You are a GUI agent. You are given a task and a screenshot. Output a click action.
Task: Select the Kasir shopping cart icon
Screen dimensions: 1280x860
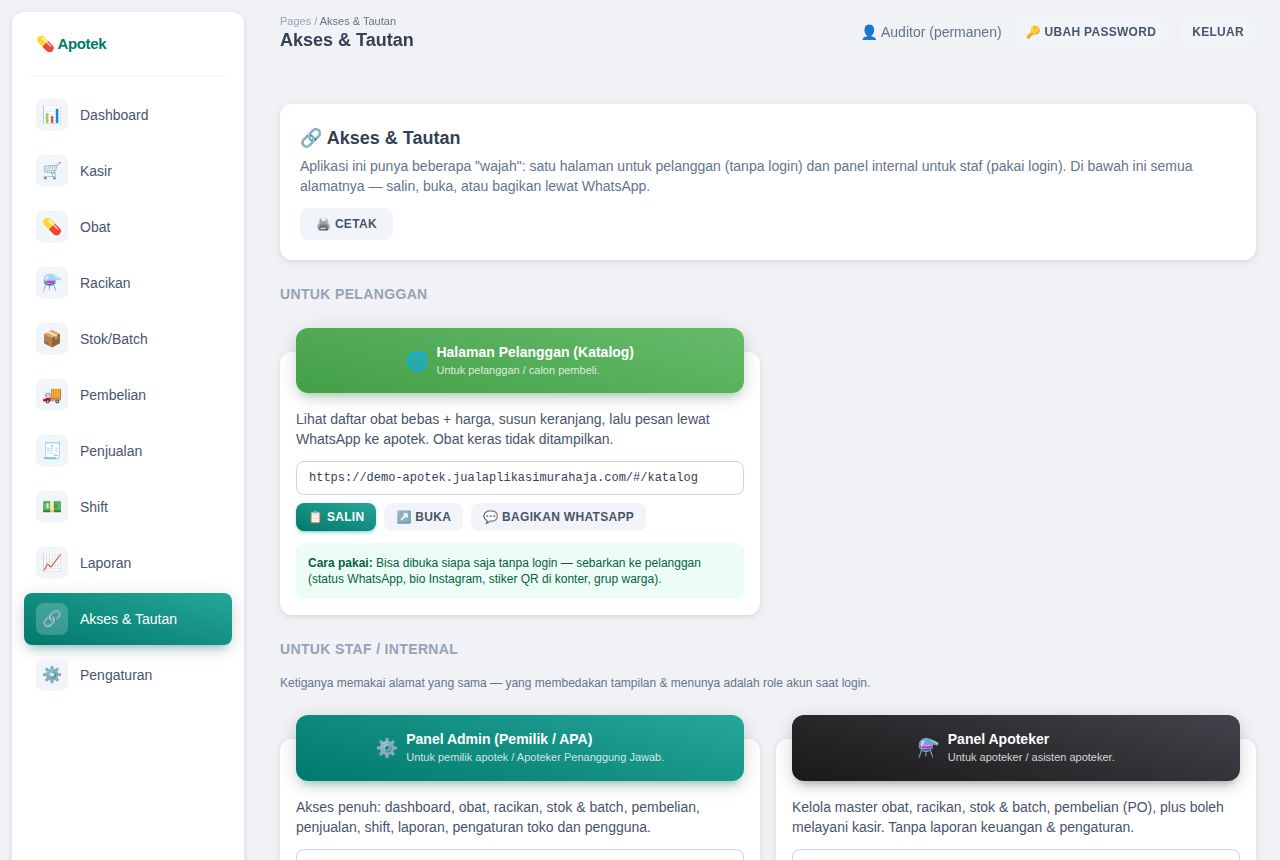pyautogui.click(x=52, y=171)
